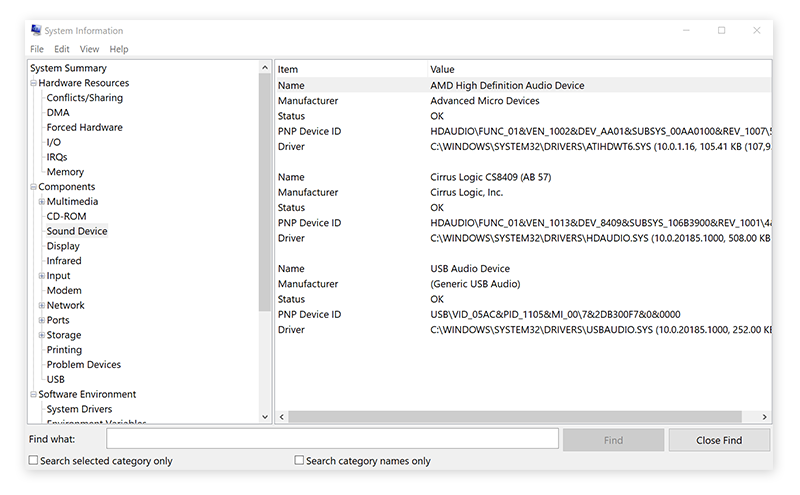Image resolution: width=800 pixels, height=495 pixels.
Task: Select Sound Device in the tree
Action: (x=77, y=231)
